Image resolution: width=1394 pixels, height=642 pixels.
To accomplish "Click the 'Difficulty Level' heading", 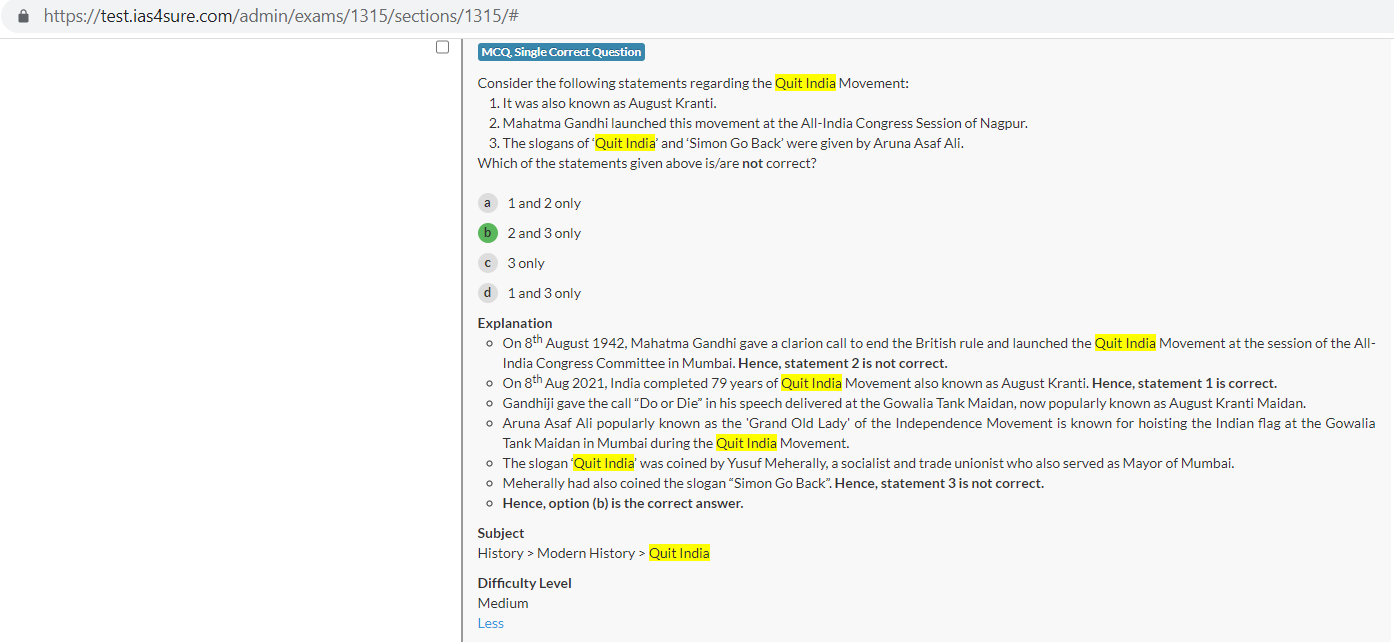I will point(524,583).
